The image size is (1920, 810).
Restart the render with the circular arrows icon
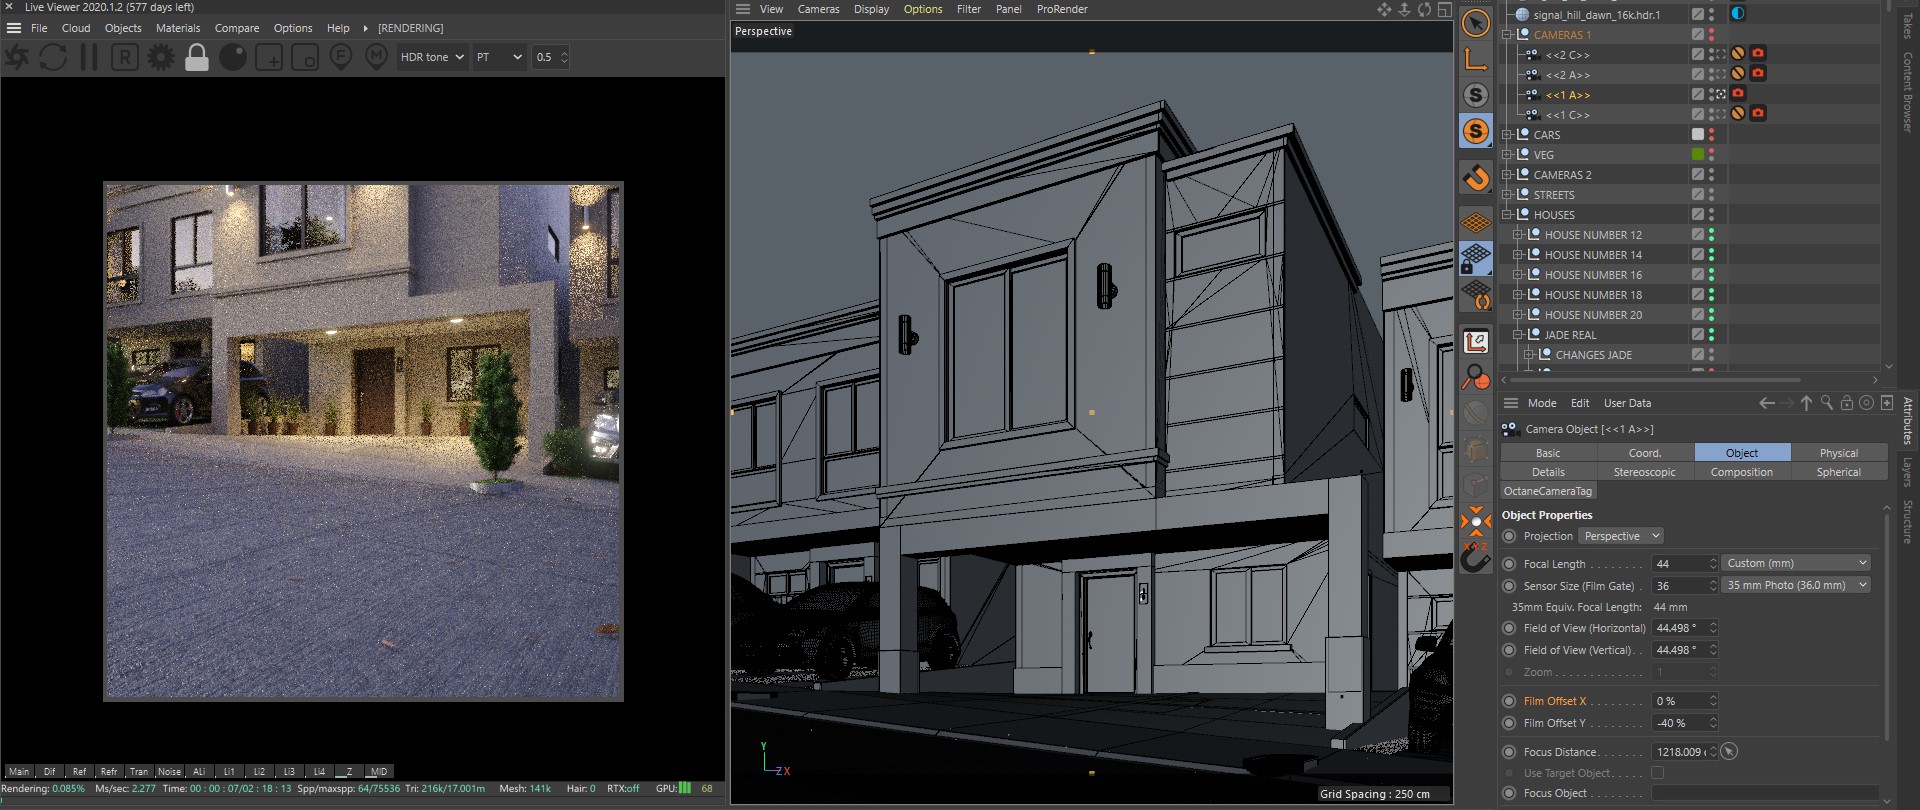(53, 57)
